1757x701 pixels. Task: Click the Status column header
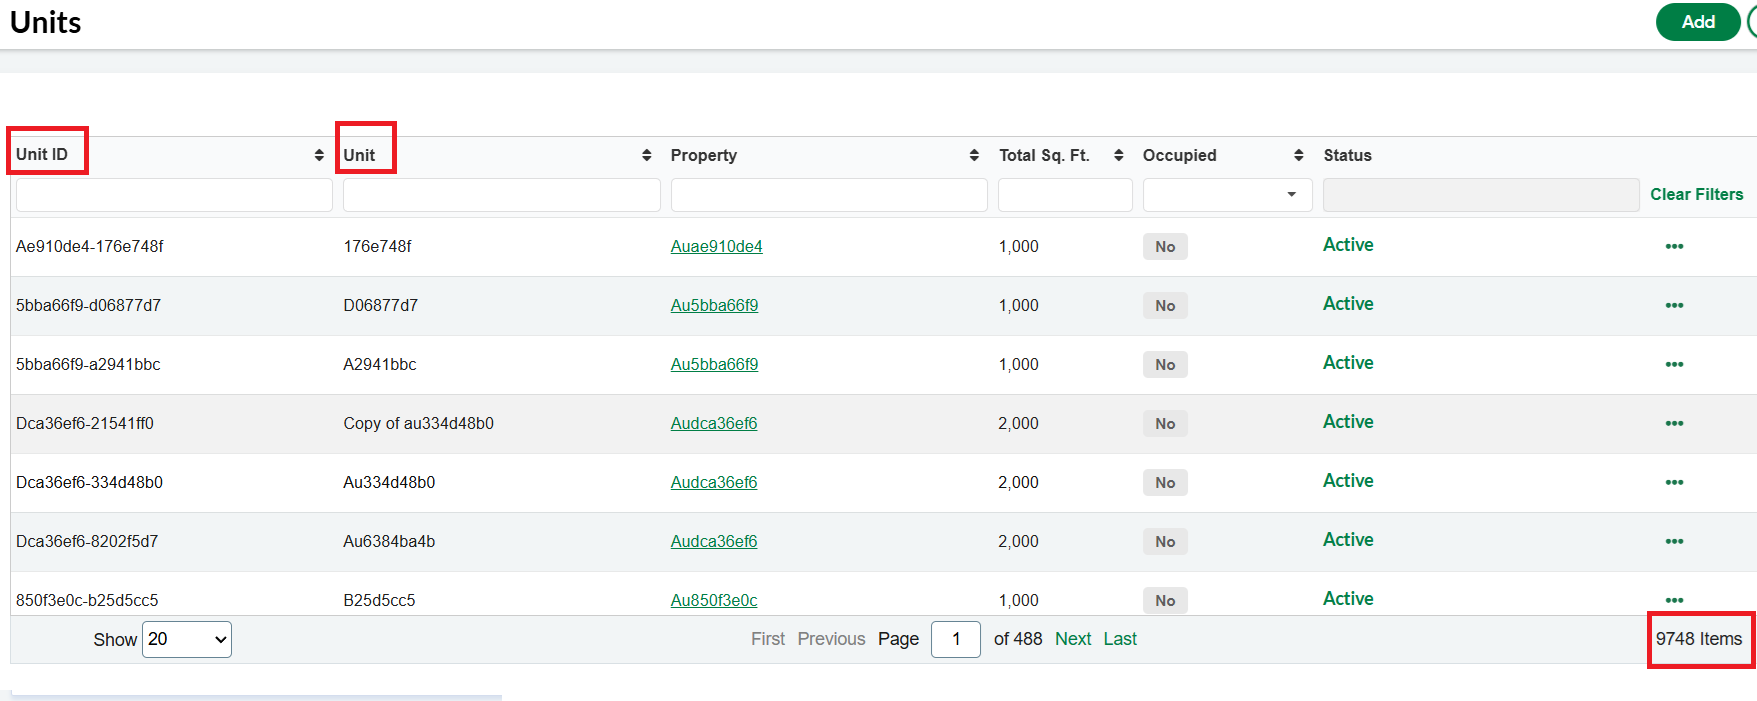point(1347,155)
